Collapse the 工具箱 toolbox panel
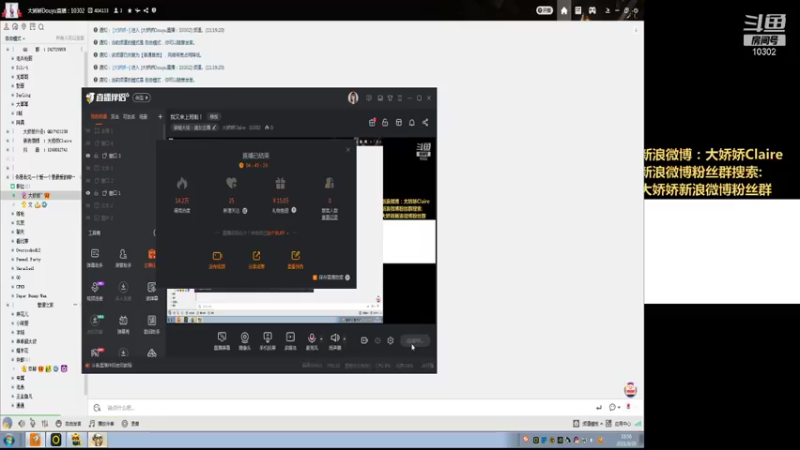Image resolution: width=800 pixels, height=450 pixels. tap(154, 233)
